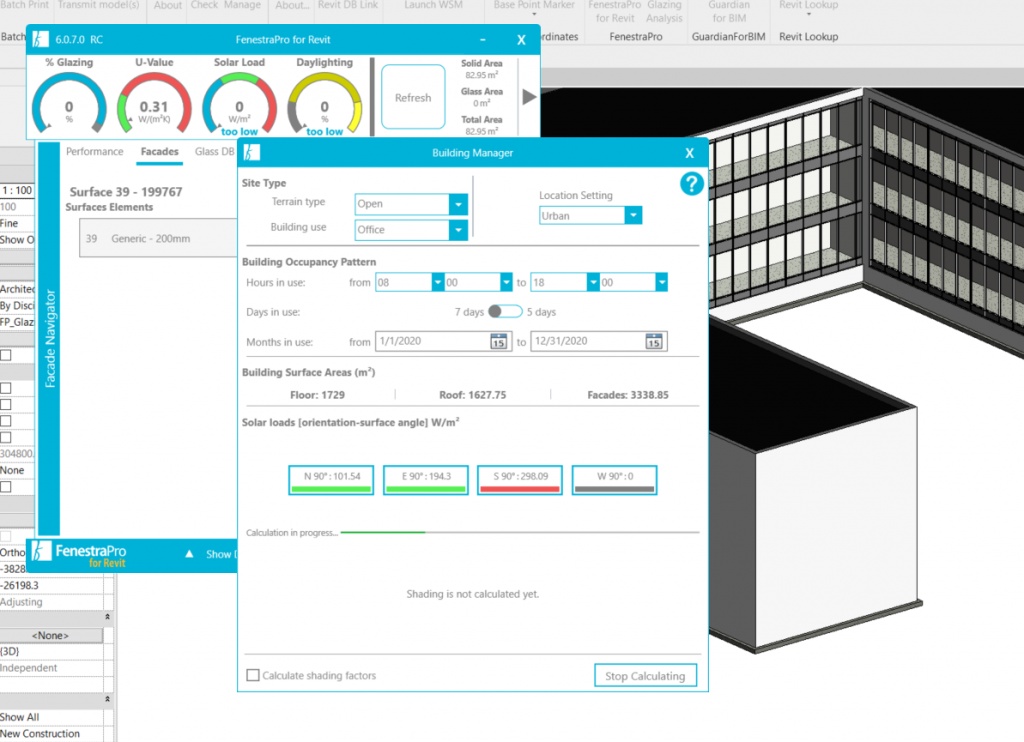The width and height of the screenshot is (1024, 742).
Task: Click the Stop Calculating button
Action: (645, 676)
